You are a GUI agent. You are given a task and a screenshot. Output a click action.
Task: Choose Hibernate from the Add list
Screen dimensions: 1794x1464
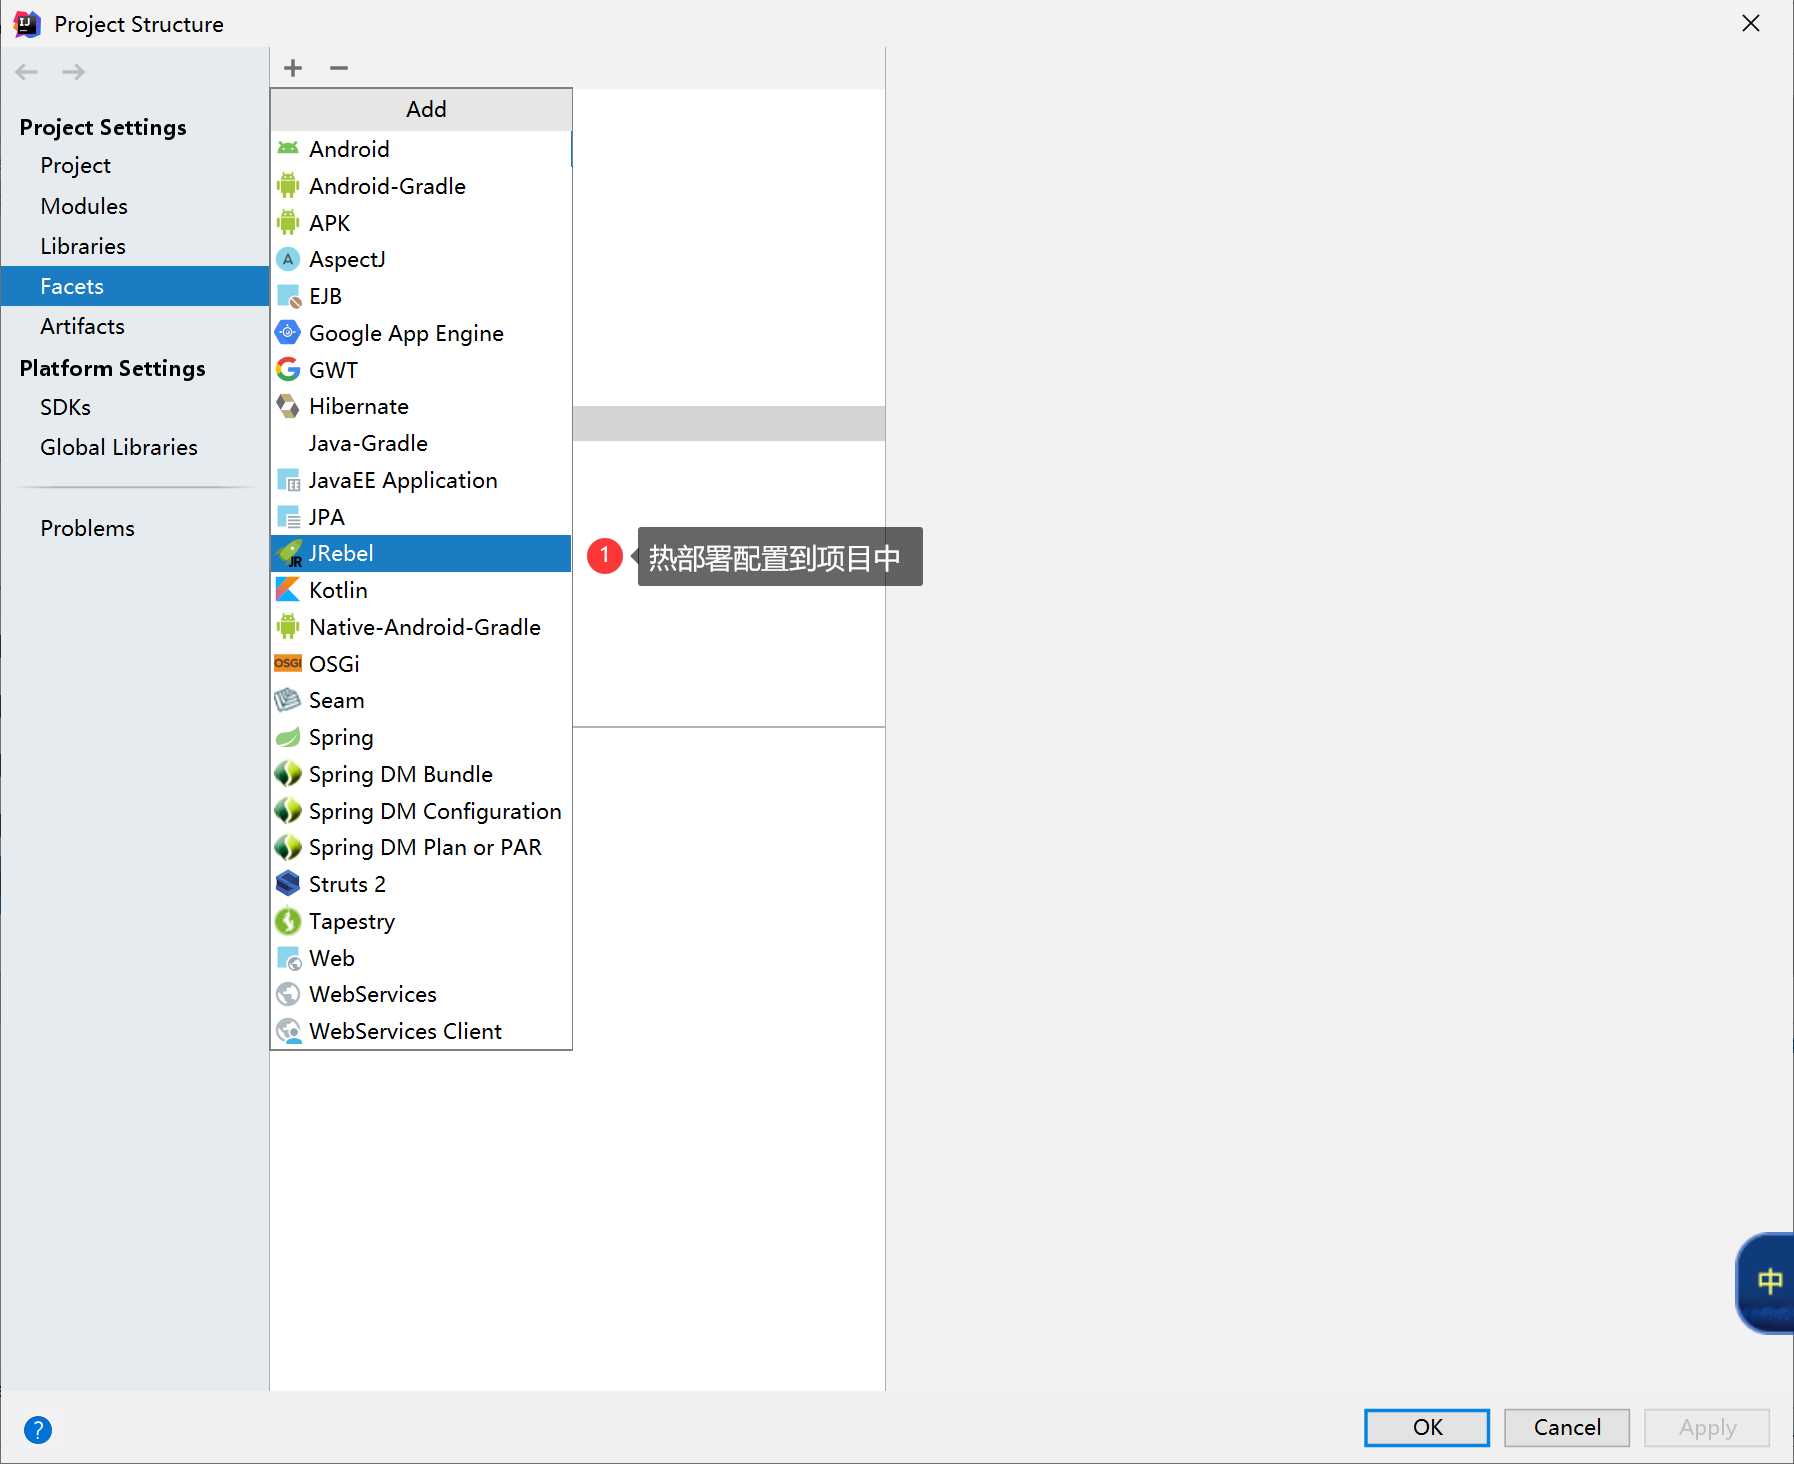pos(421,406)
